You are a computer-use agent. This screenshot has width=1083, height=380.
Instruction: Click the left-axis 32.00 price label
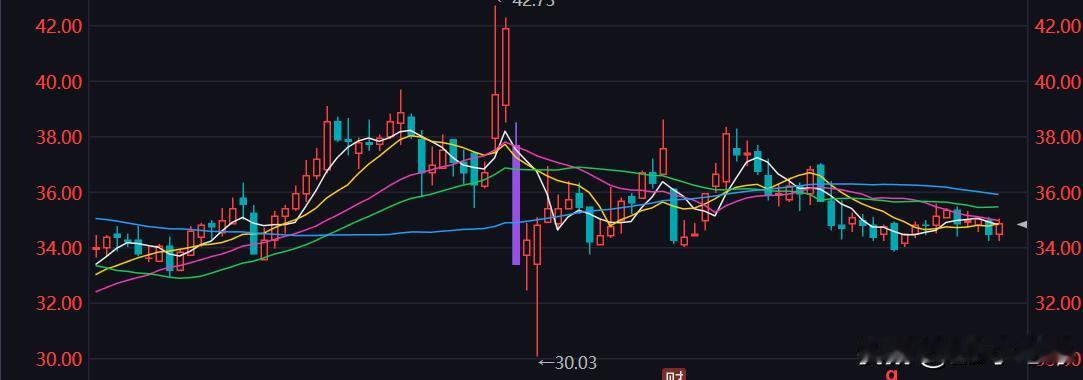[x=59, y=303]
